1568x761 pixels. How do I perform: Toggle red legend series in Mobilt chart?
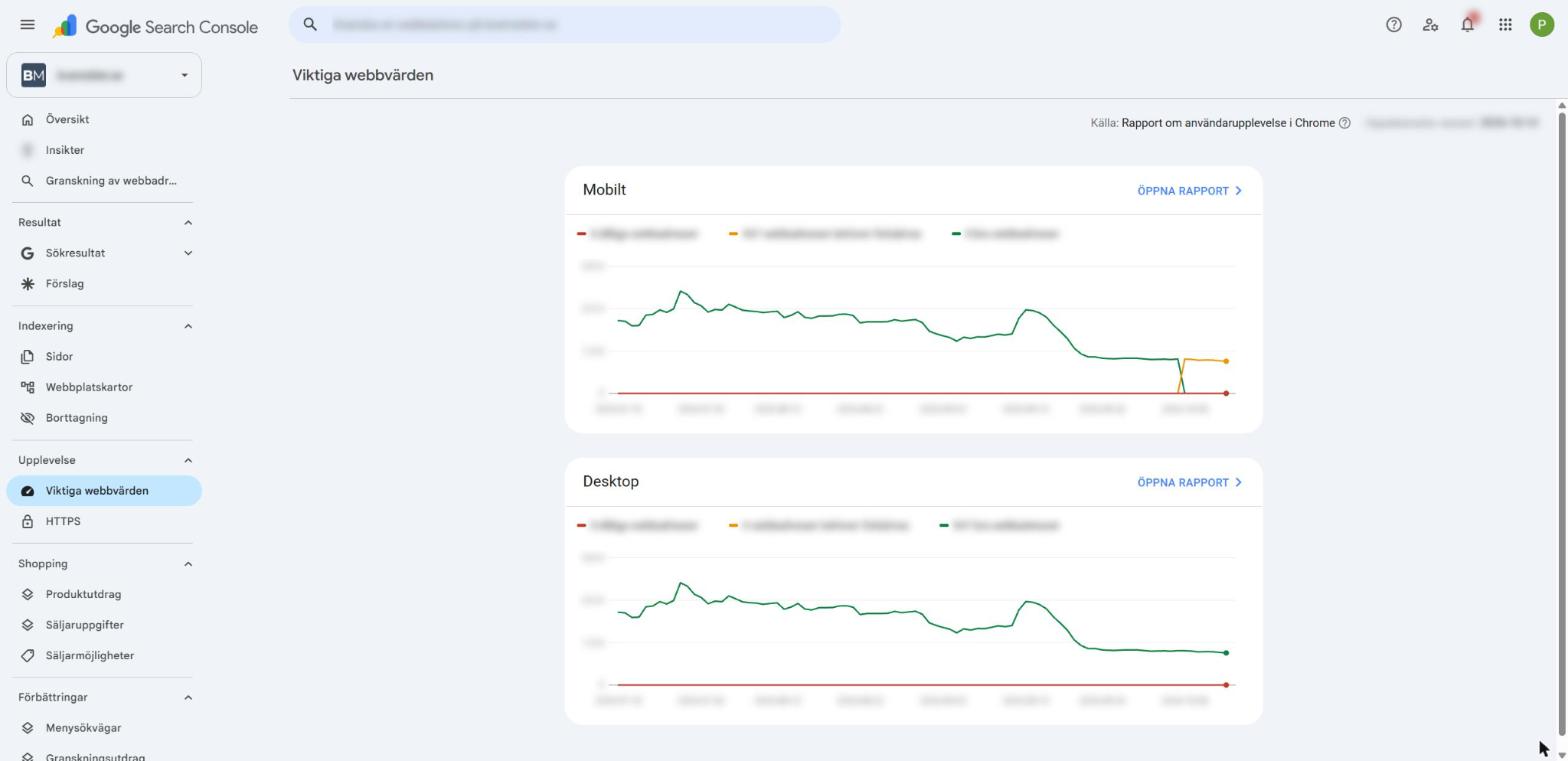point(637,234)
